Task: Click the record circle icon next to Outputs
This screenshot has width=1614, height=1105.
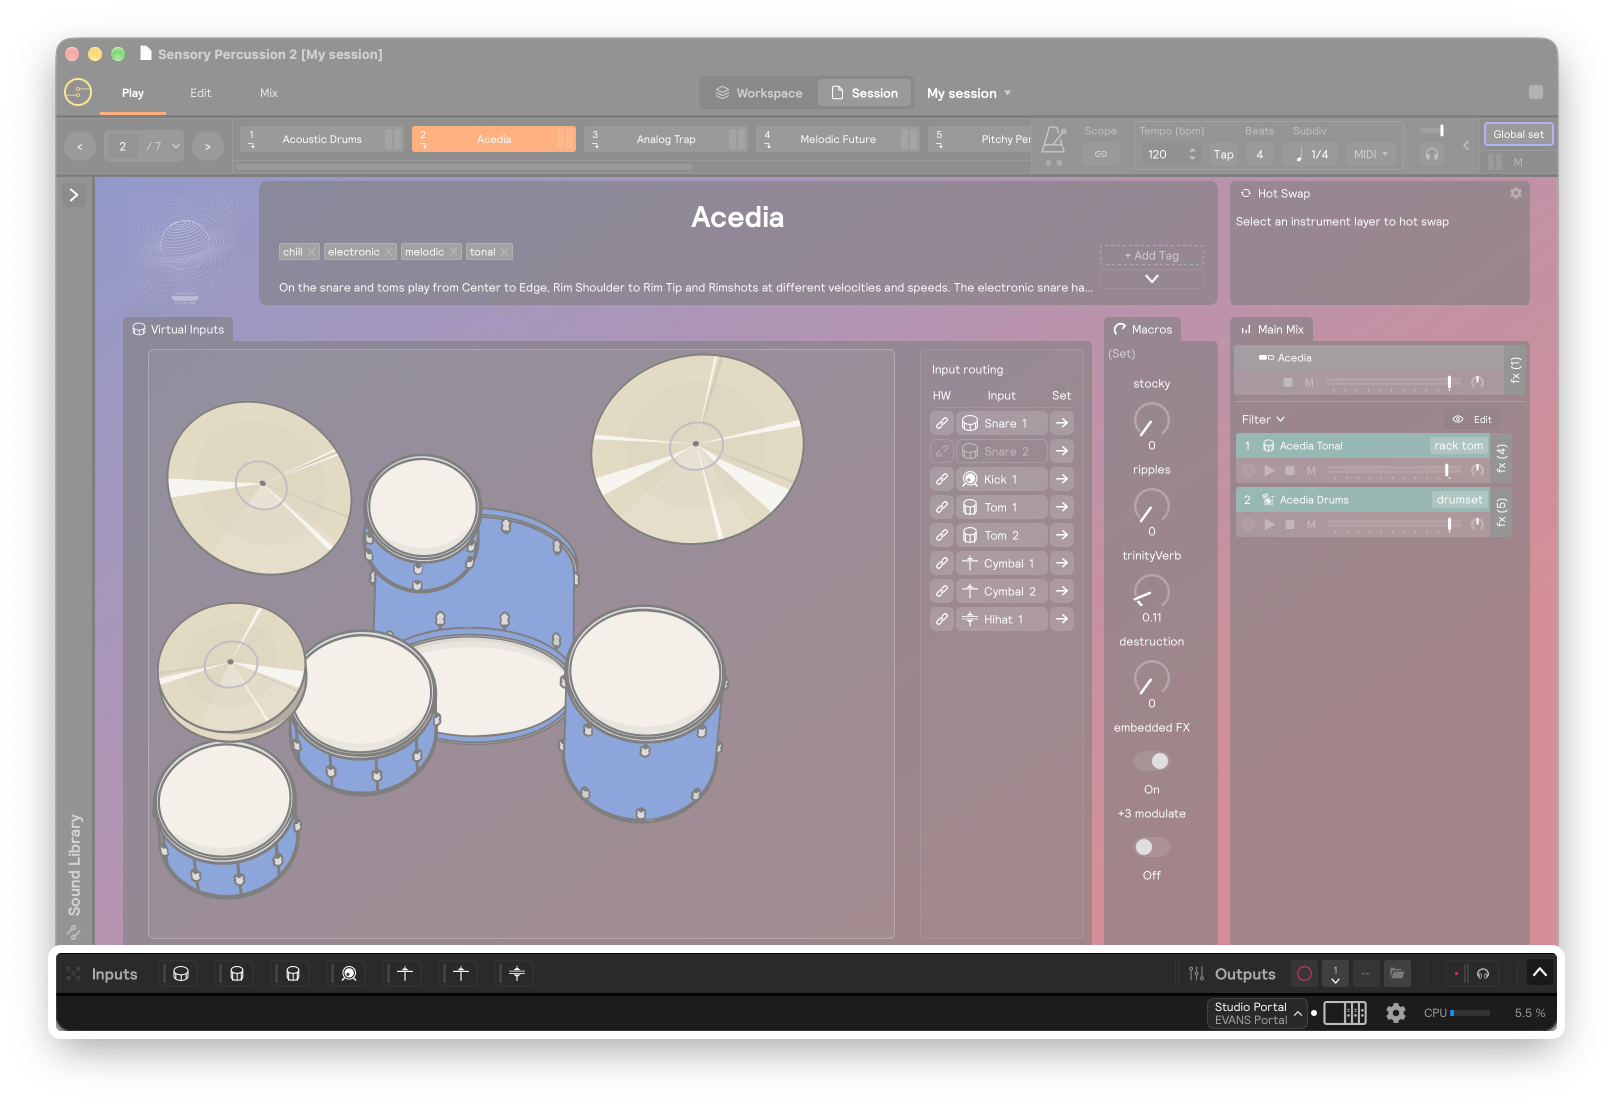Action: pyautogui.click(x=1304, y=974)
